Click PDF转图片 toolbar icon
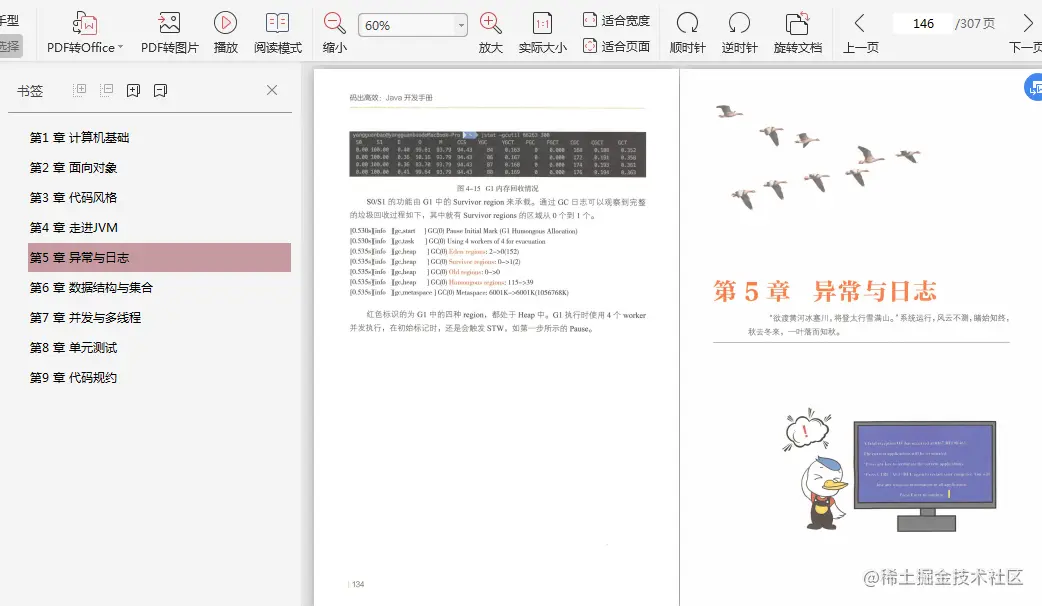Viewport: 1042px width, 606px height. pos(169,24)
